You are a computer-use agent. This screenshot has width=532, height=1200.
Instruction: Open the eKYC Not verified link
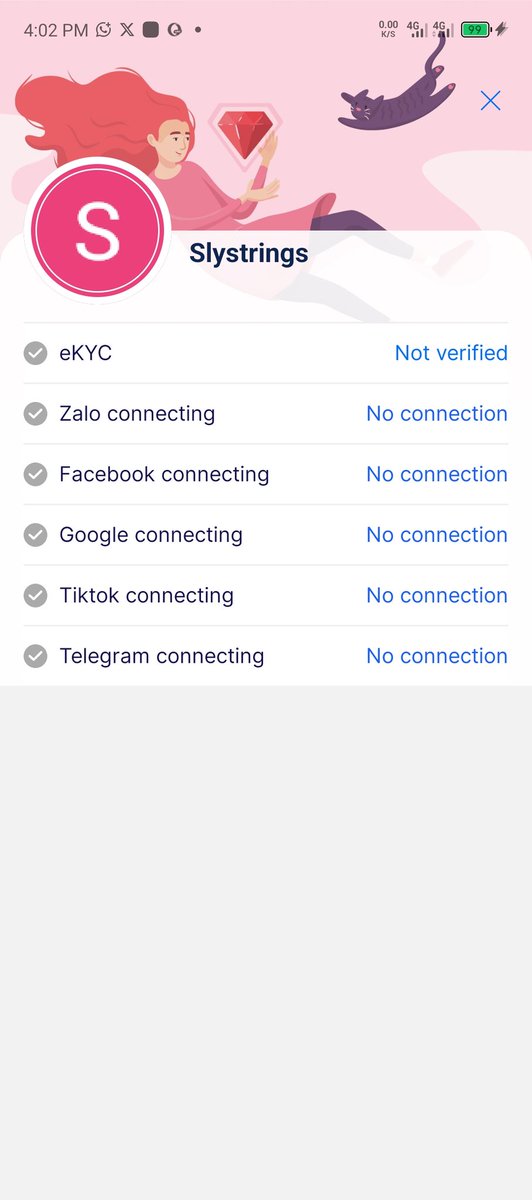[x=451, y=353]
